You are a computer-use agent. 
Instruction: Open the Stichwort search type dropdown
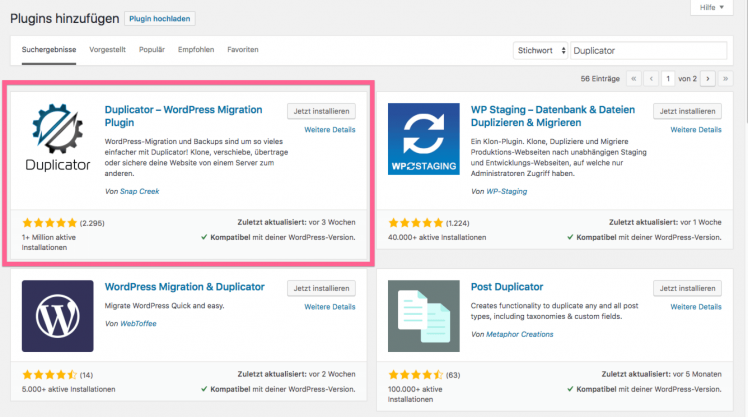540,51
